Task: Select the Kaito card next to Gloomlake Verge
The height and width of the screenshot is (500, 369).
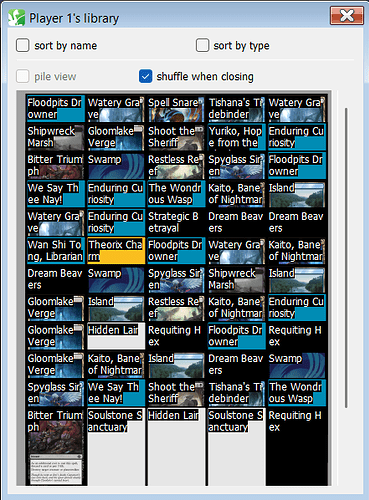Action: point(115,364)
